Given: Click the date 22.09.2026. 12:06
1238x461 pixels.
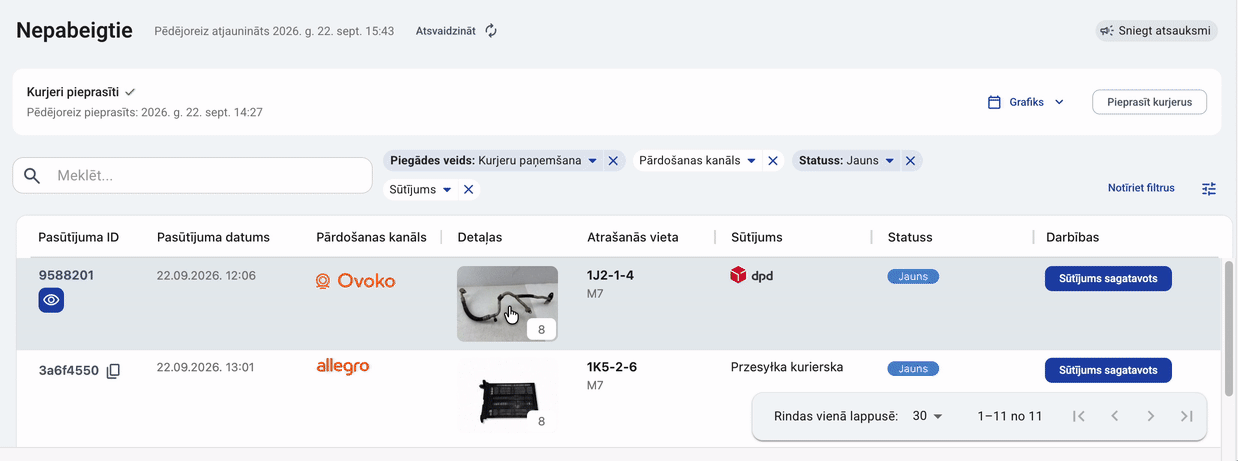Looking at the screenshot, I should pos(207,275).
